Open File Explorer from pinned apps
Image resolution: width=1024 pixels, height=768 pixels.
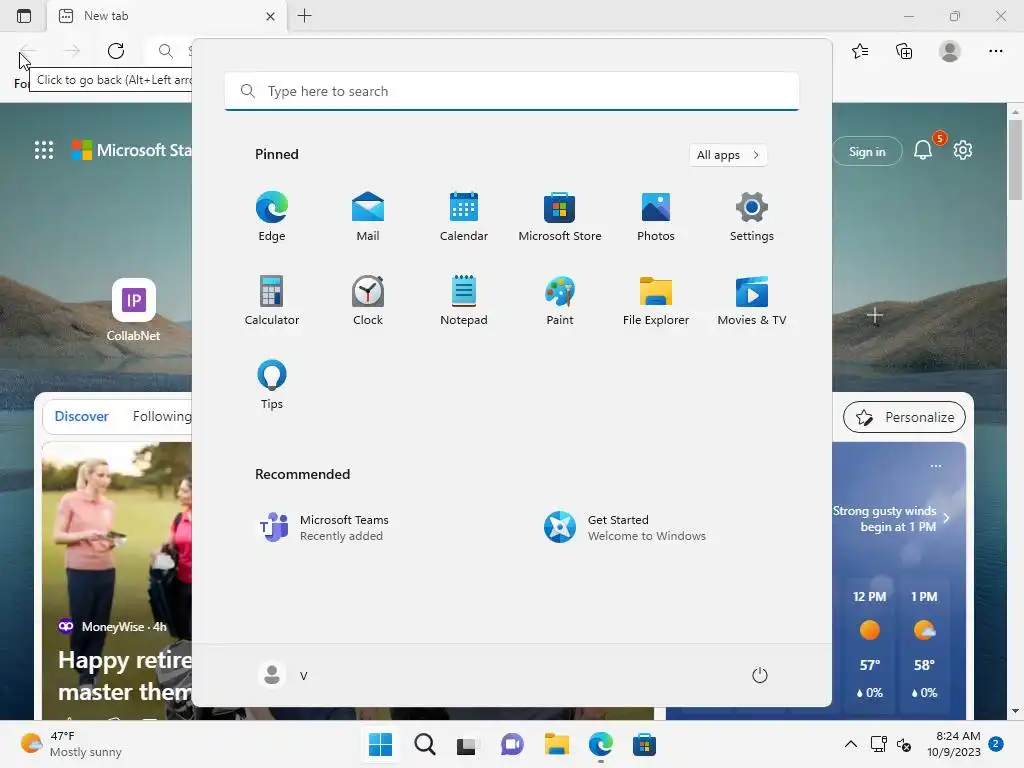click(x=656, y=300)
